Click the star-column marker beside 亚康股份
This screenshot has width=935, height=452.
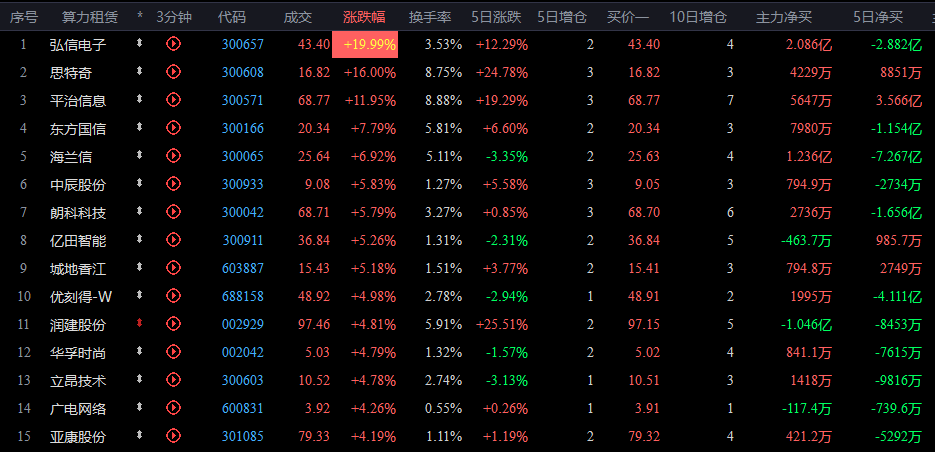(x=140, y=435)
